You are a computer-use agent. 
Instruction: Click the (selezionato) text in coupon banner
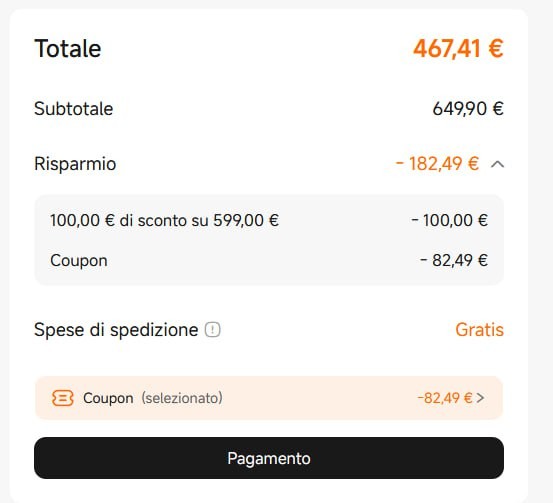coord(182,398)
